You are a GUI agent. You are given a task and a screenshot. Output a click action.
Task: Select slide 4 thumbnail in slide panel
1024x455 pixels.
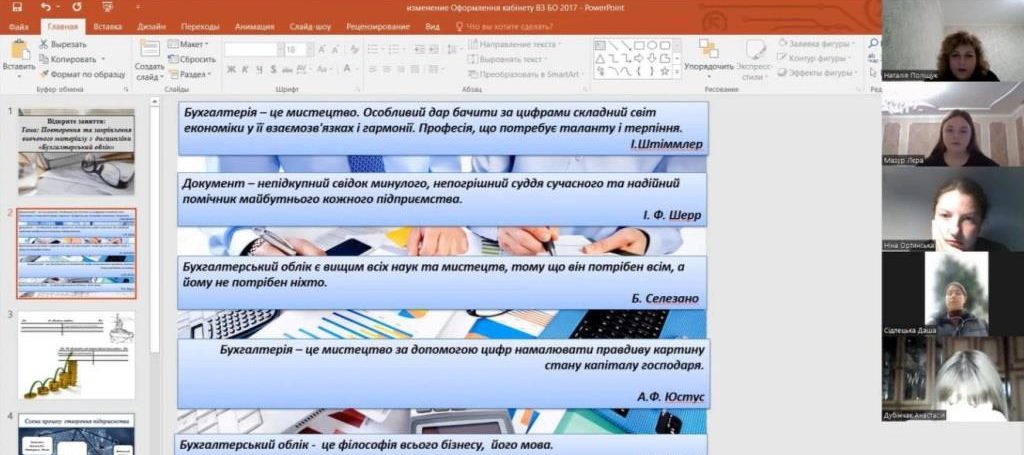(x=76, y=433)
